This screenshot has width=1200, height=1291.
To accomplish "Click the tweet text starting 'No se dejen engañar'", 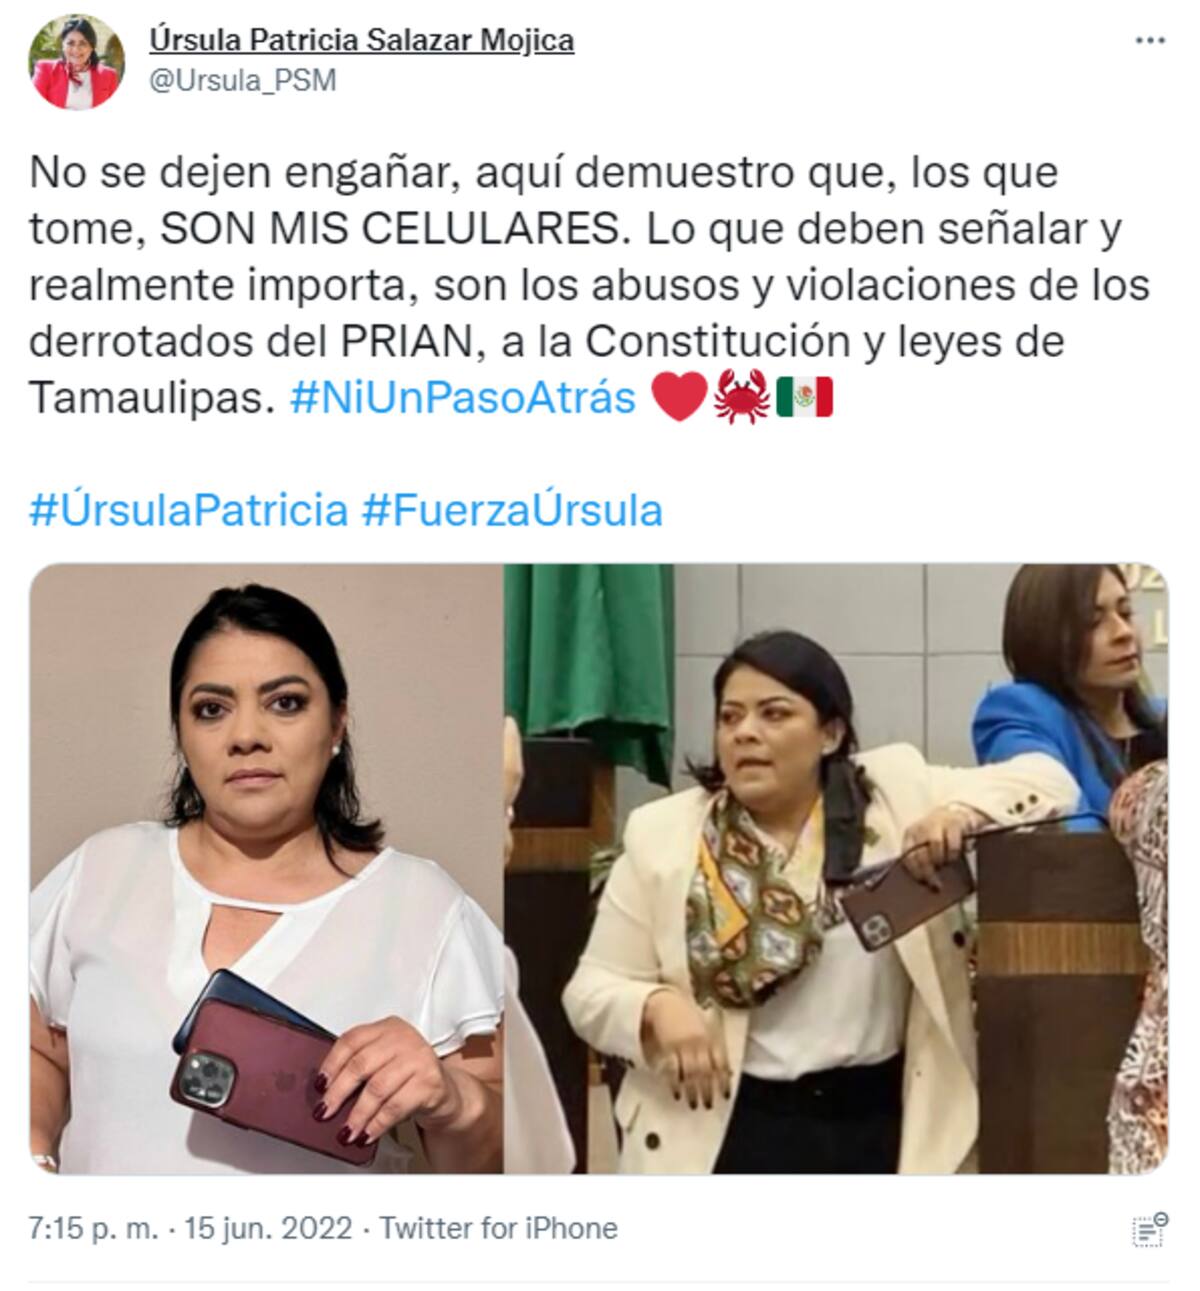I will (589, 285).
